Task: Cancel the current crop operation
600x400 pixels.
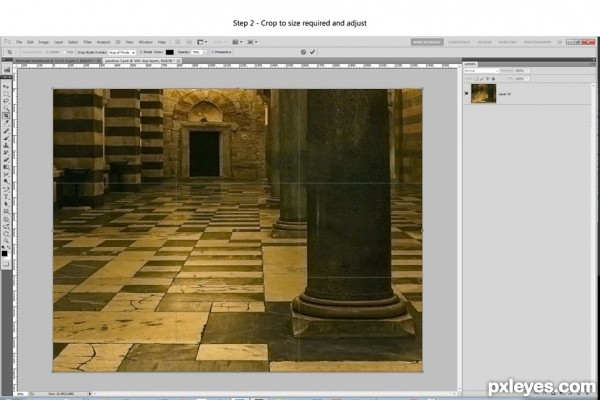Action: tap(303, 52)
